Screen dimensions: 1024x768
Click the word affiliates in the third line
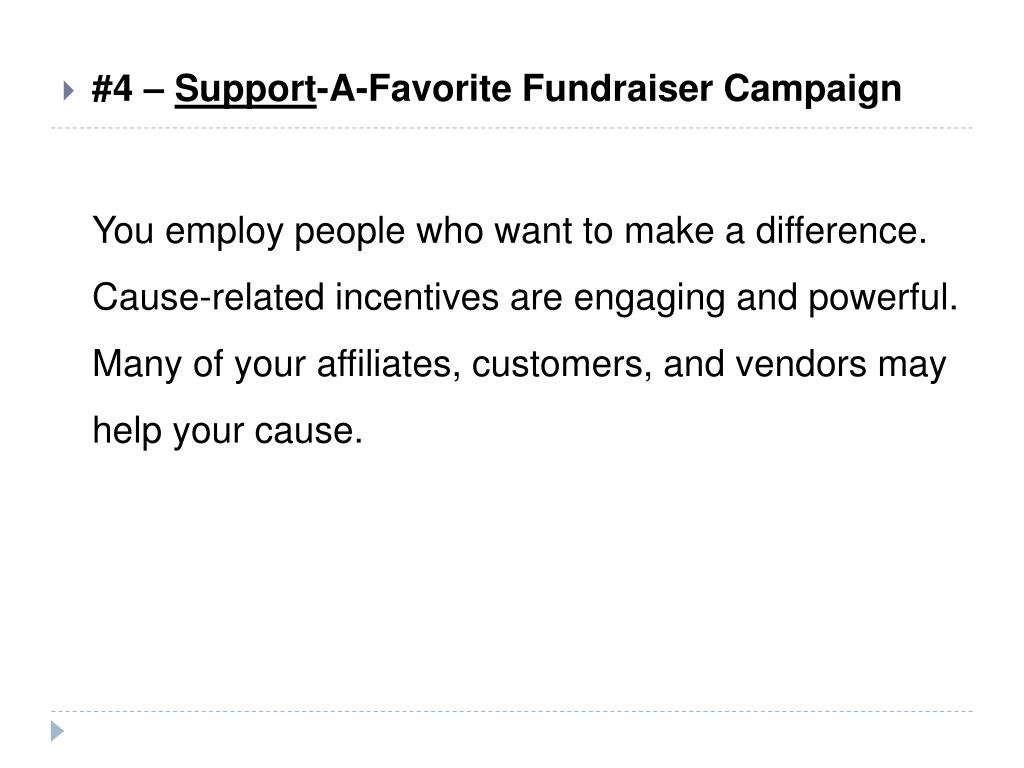tap(384, 364)
